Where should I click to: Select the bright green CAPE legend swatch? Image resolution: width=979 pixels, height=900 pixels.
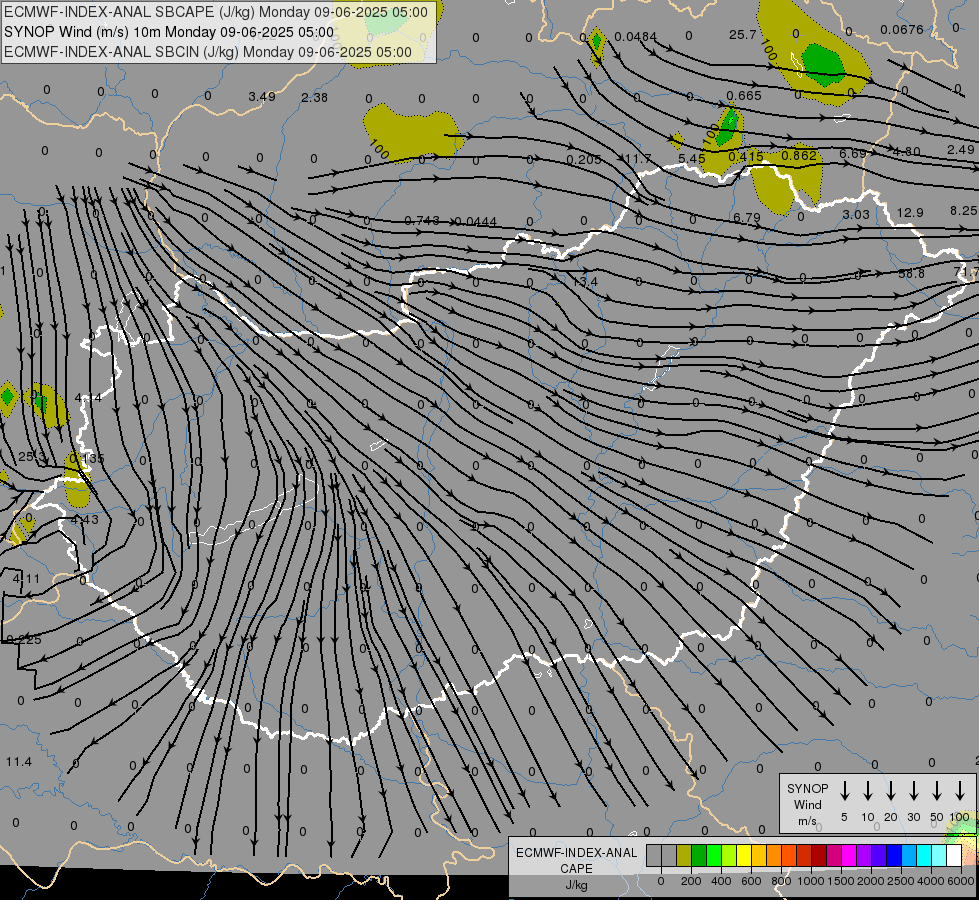pyautogui.click(x=714, y=855)
